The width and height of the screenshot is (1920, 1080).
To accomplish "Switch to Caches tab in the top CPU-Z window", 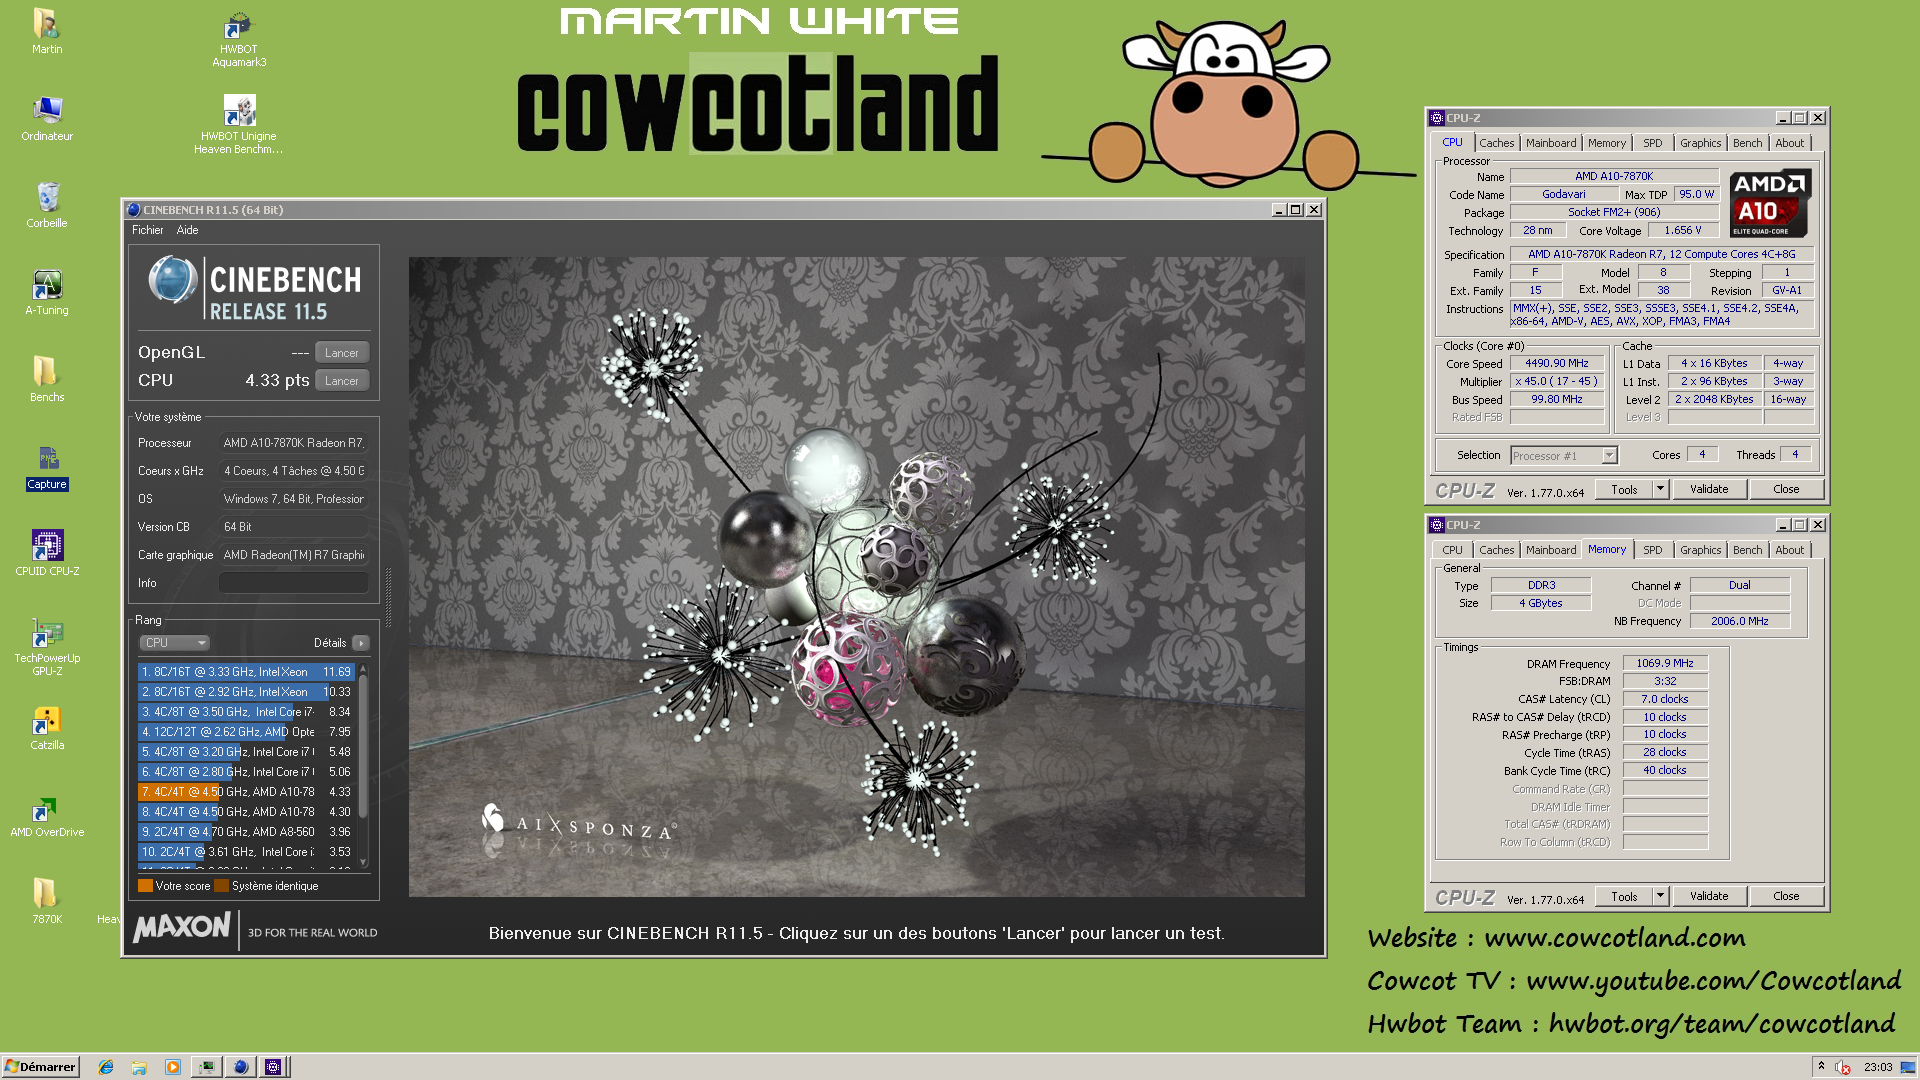I will click(x=1496, y=143).
